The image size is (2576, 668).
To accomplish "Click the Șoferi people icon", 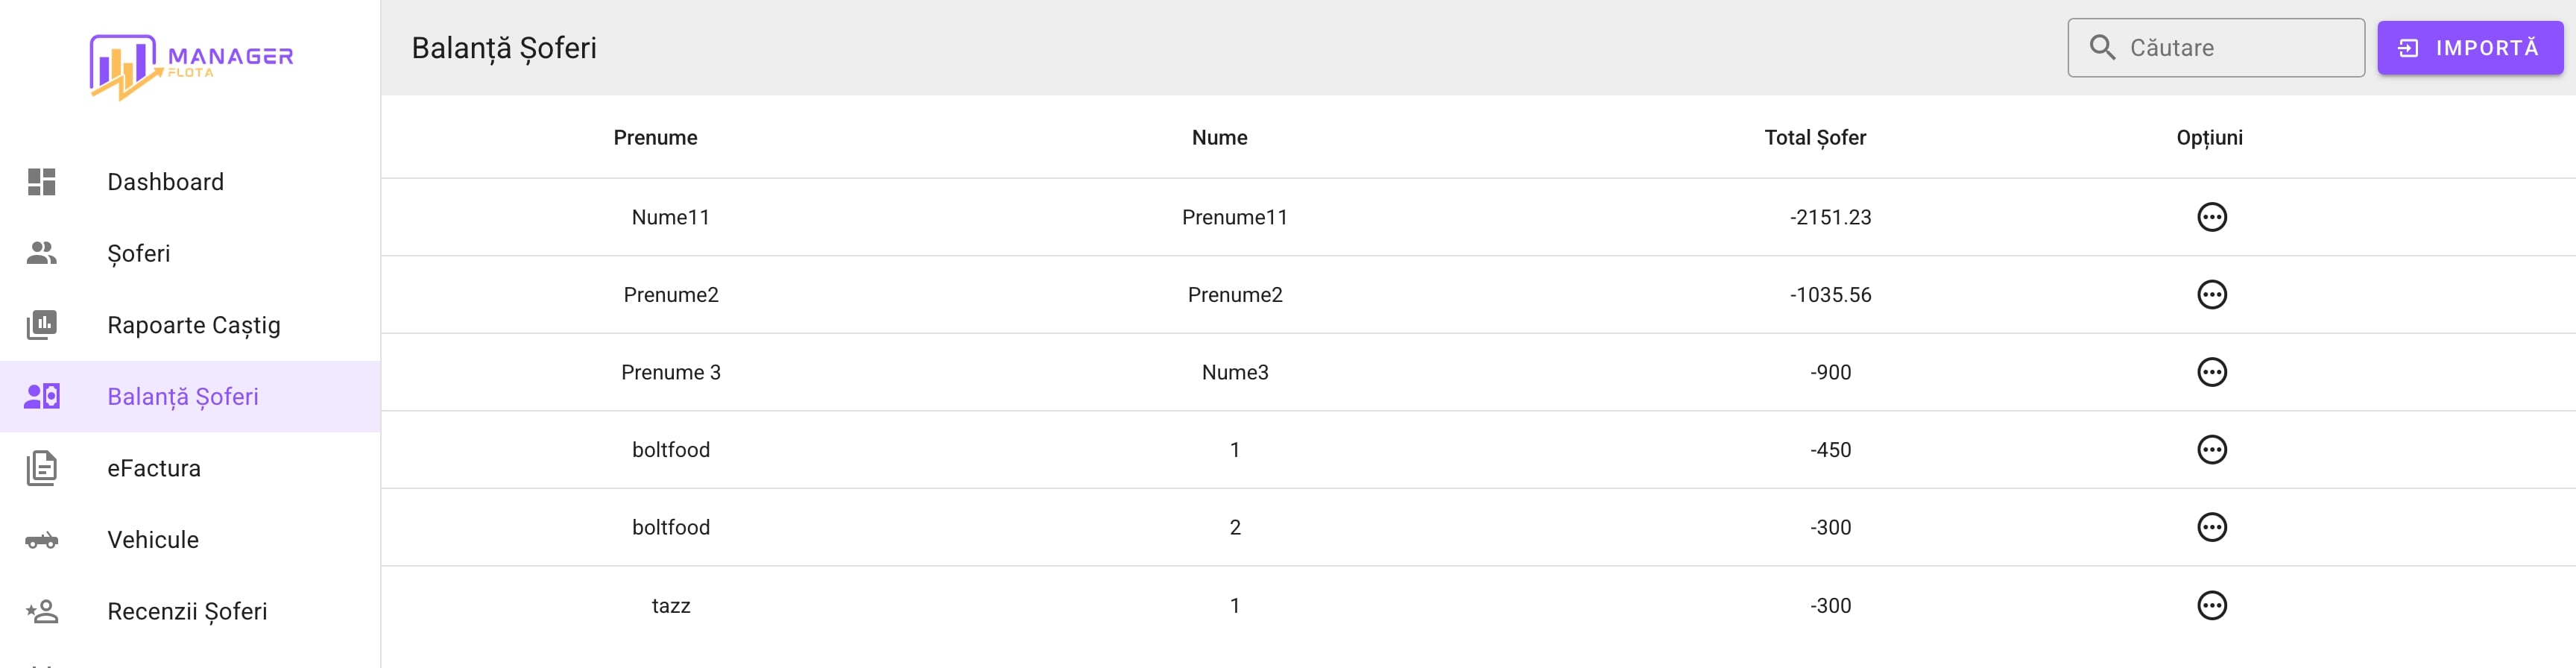I will tap(41, 253).
